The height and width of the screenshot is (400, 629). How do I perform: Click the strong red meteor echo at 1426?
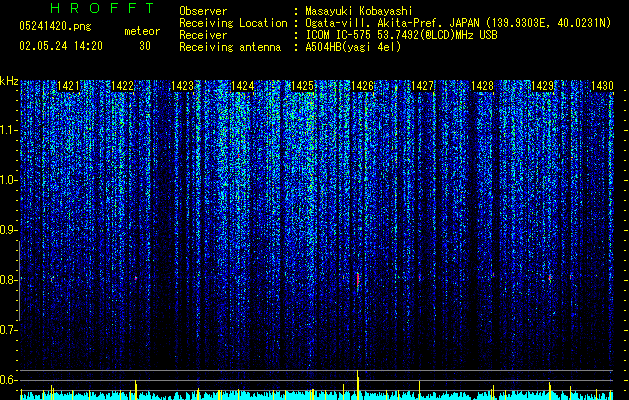pos(357,280)
